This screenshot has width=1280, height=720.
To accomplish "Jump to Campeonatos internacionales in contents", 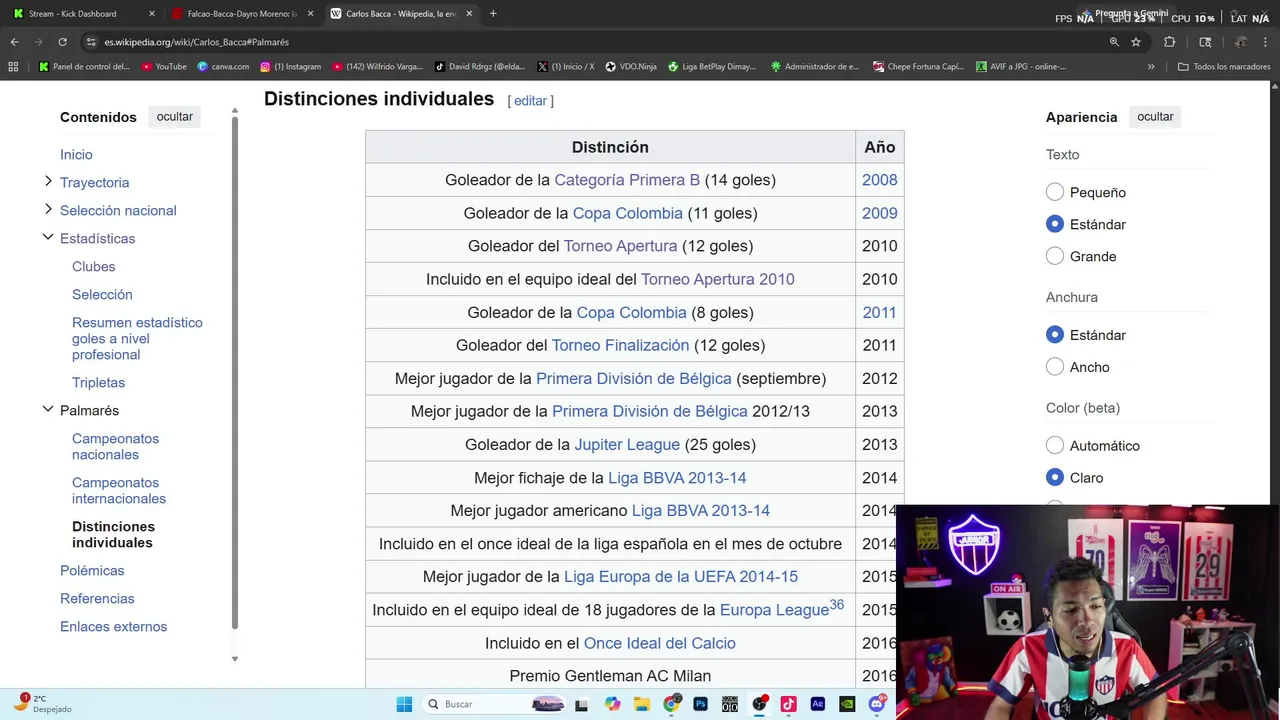I will pos(119,491).
